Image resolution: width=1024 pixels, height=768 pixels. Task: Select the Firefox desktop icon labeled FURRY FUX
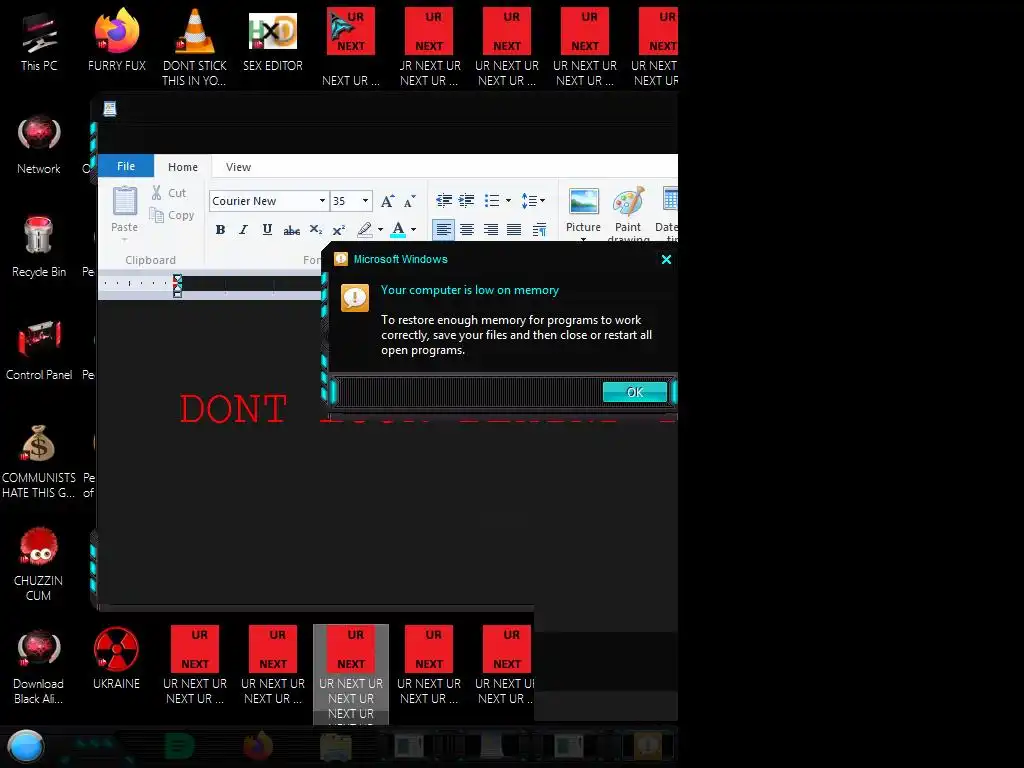click(x=117, y=40)
